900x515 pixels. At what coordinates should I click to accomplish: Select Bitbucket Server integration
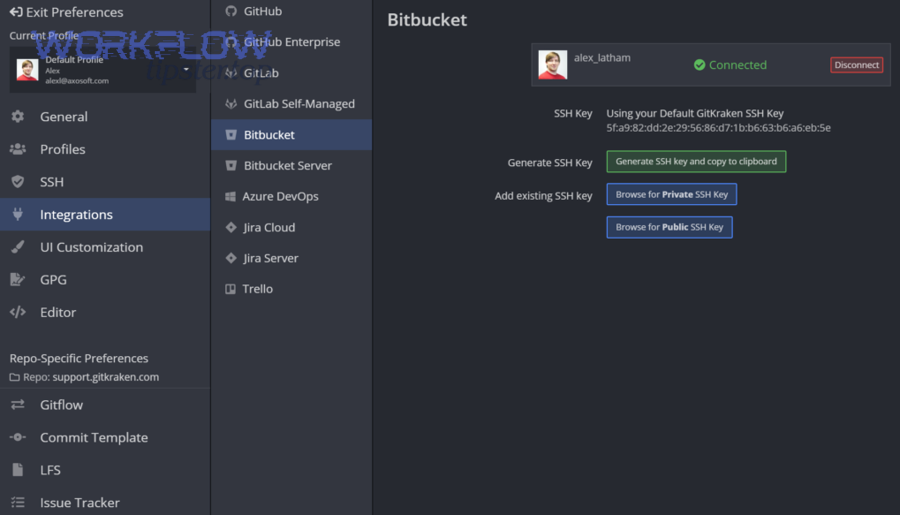click(287, 166)
